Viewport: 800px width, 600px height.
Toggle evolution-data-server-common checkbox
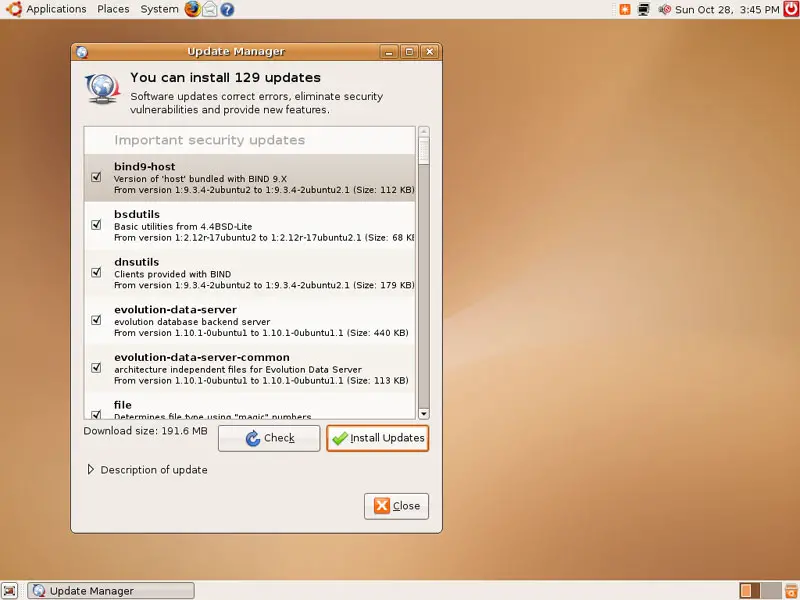[x=96, y=367]
